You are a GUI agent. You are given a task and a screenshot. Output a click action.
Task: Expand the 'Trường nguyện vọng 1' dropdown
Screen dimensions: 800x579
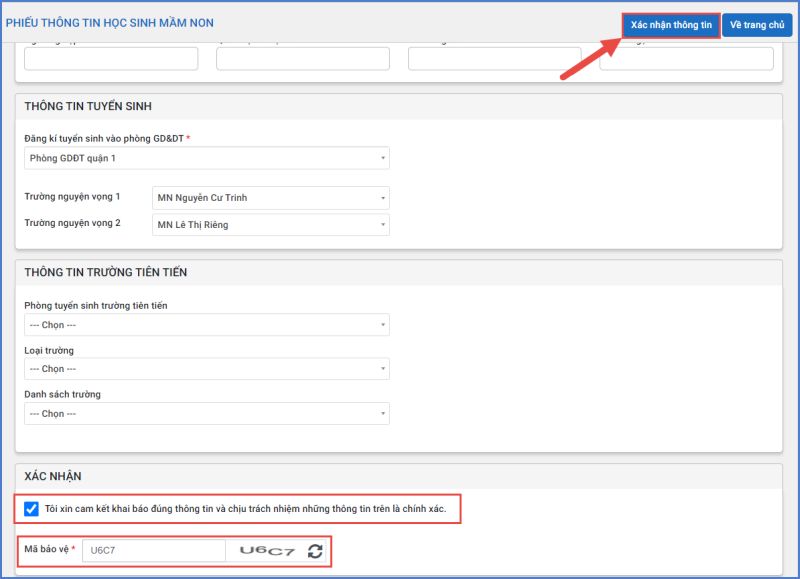(270, 198)
